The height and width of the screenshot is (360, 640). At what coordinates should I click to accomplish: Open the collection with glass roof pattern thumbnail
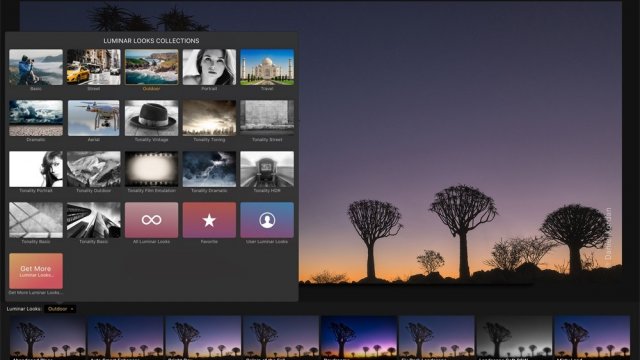36,220
